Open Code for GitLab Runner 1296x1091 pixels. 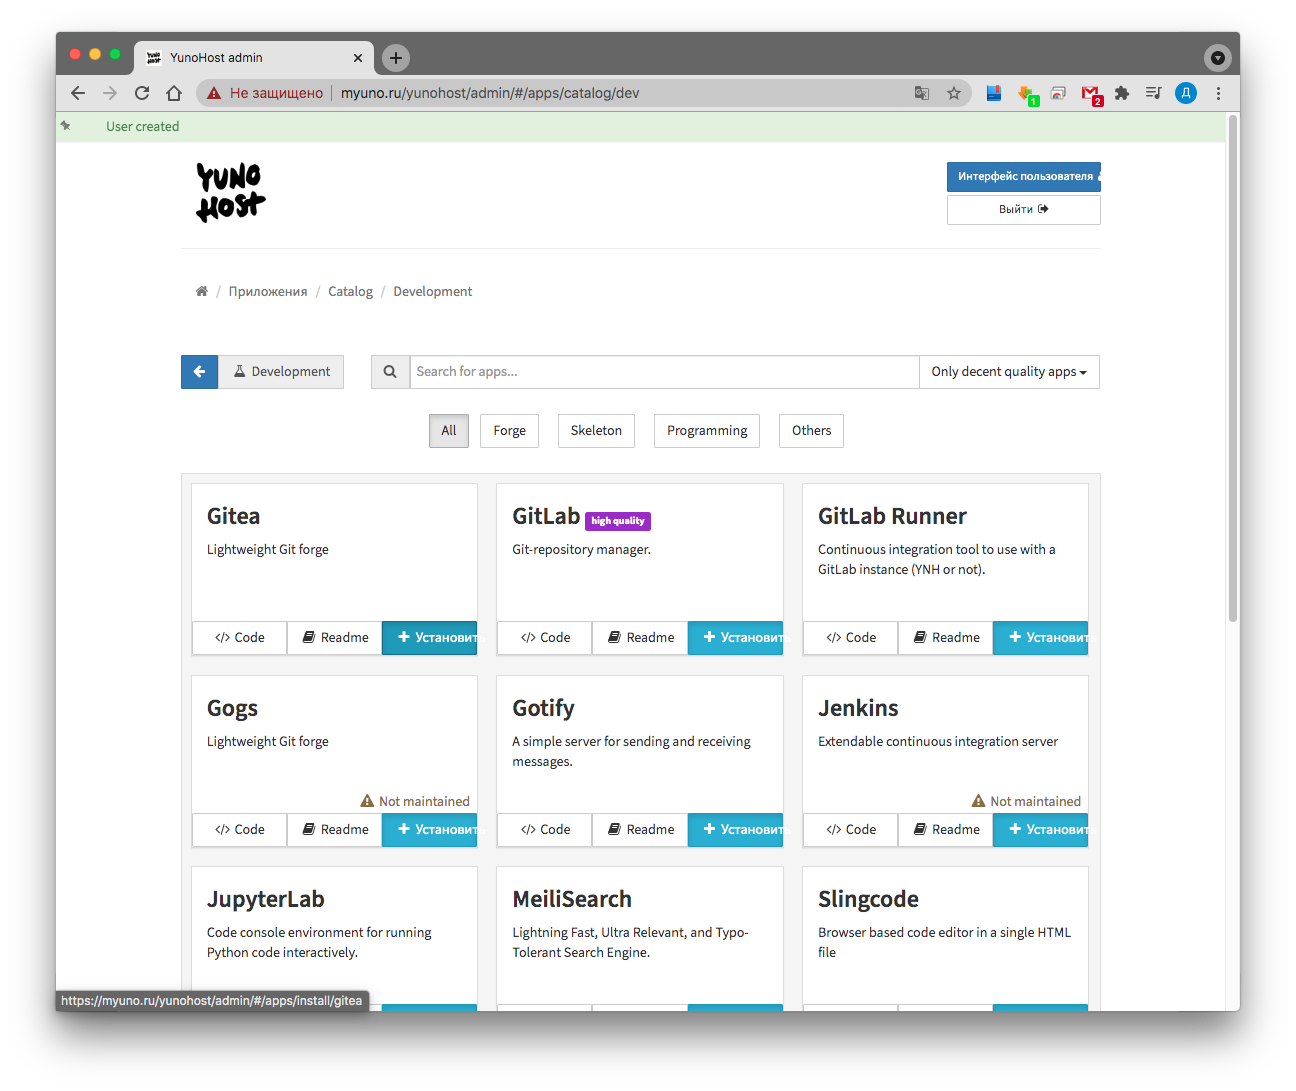coord(851,638)
